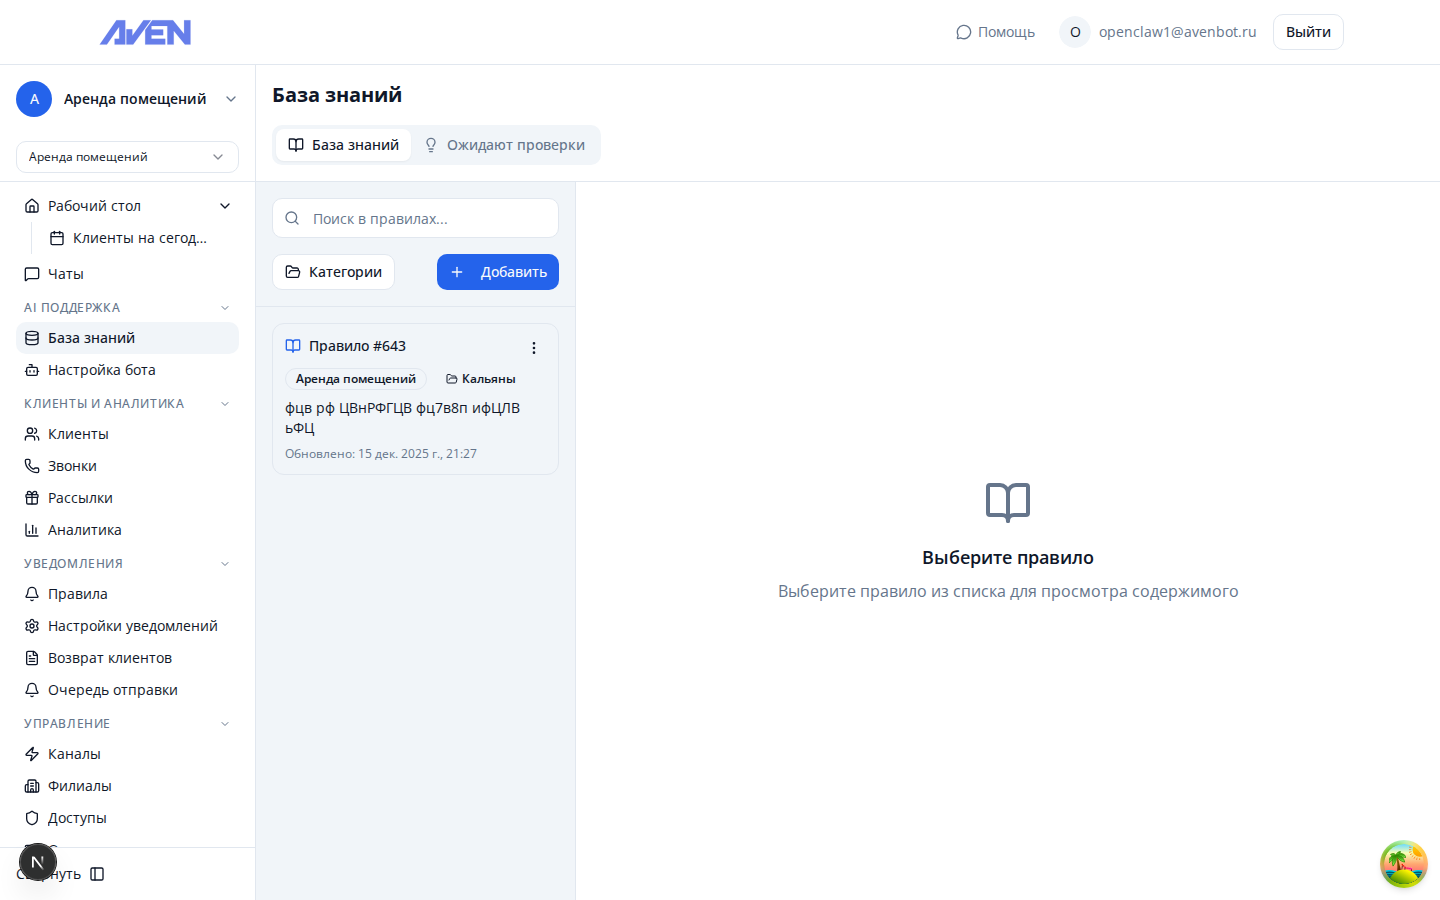The image size is (1440, 900).
Task: Click the Добавить button
Action: (x=497, y=272)
